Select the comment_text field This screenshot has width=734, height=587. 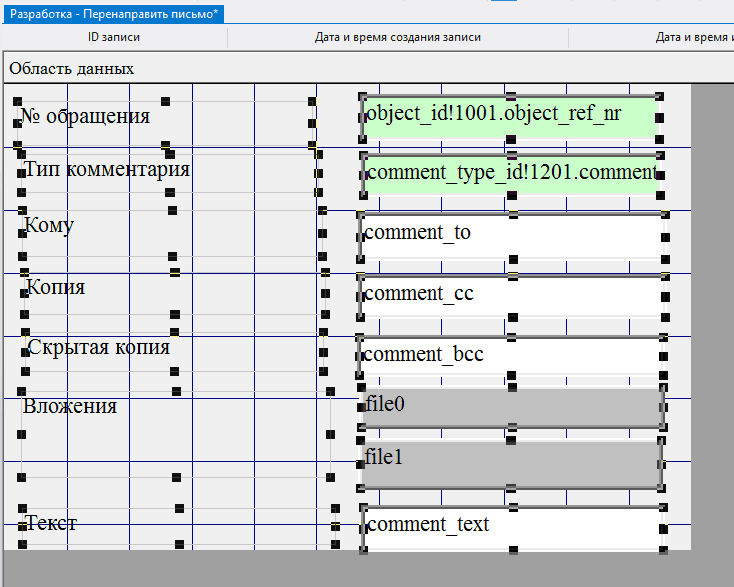click(x=510, y=526)
